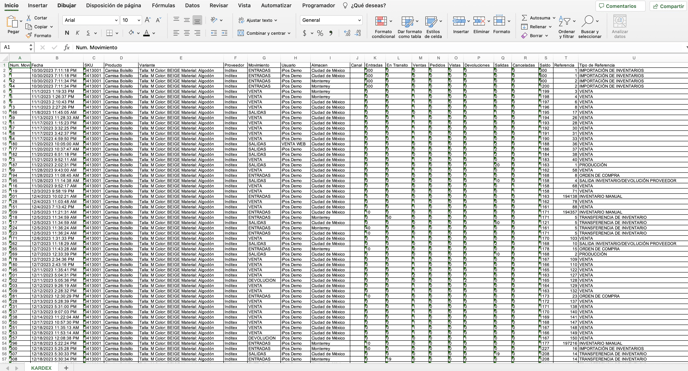The width and height of the screenshot is (688, 371).
Task: Switch to the Dibujar tab
Action: tap(67, 5)
